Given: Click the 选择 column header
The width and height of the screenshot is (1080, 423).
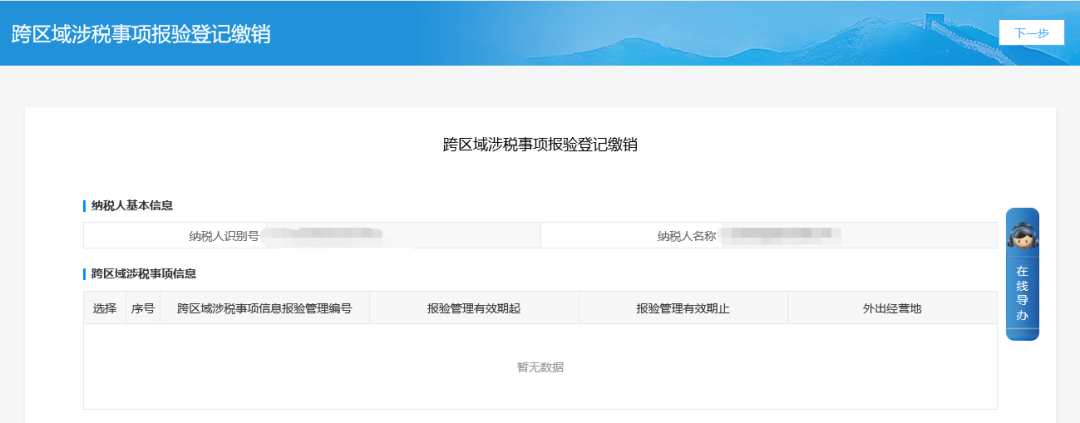Looking at the screenshot, I should pyautogui.click(x=105, y=308).
